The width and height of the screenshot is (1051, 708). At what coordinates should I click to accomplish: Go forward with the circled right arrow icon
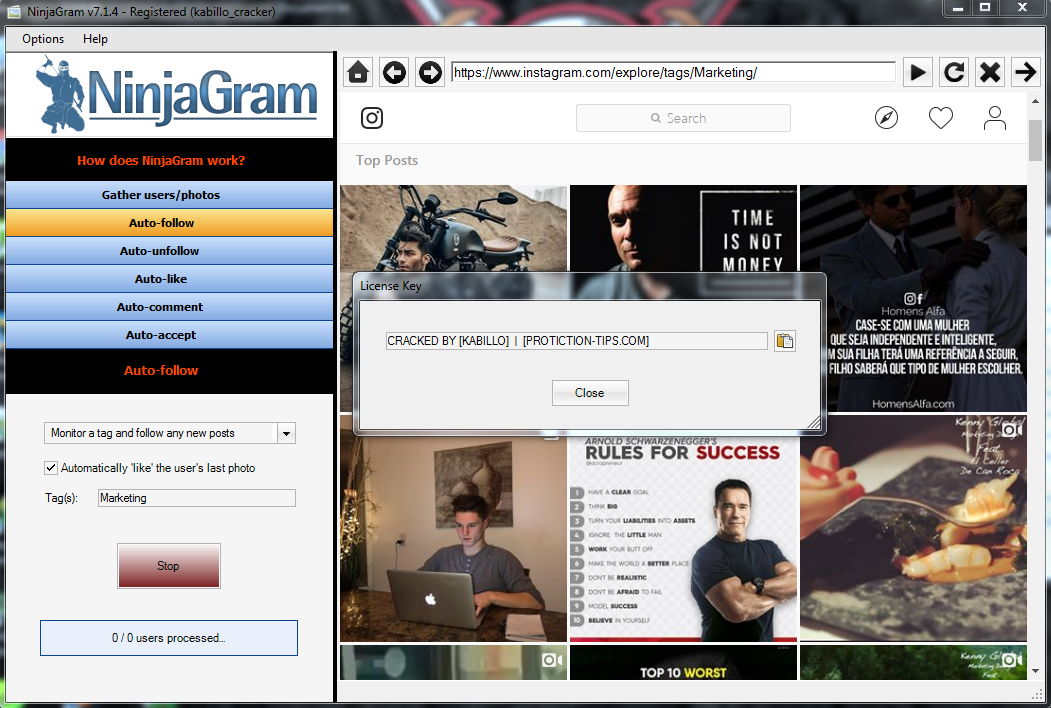[430, 72]
